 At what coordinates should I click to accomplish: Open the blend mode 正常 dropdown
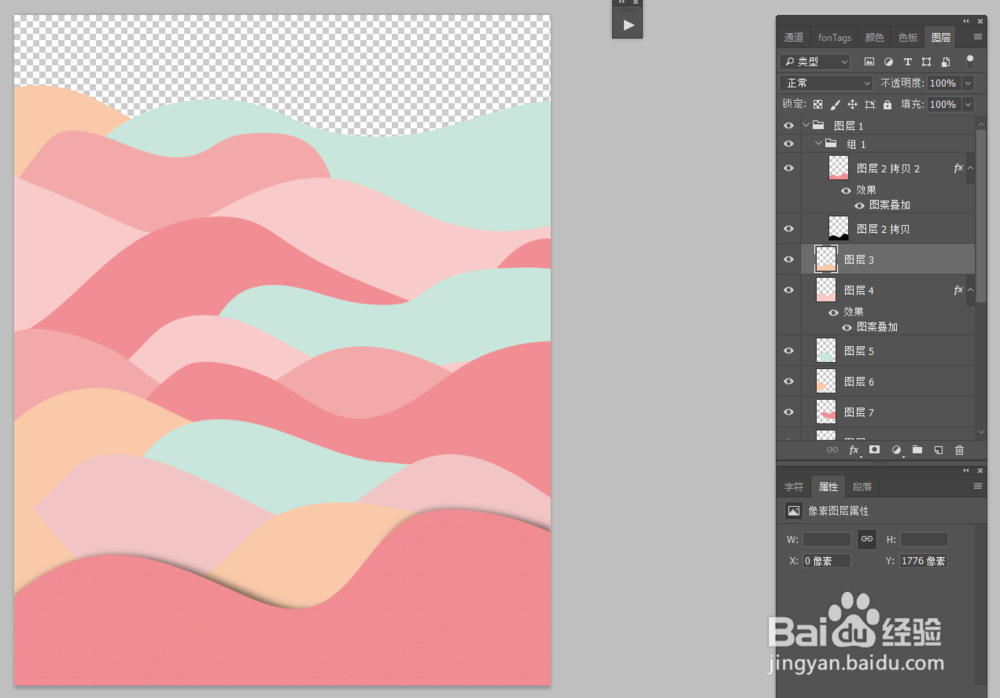[826, 83]
